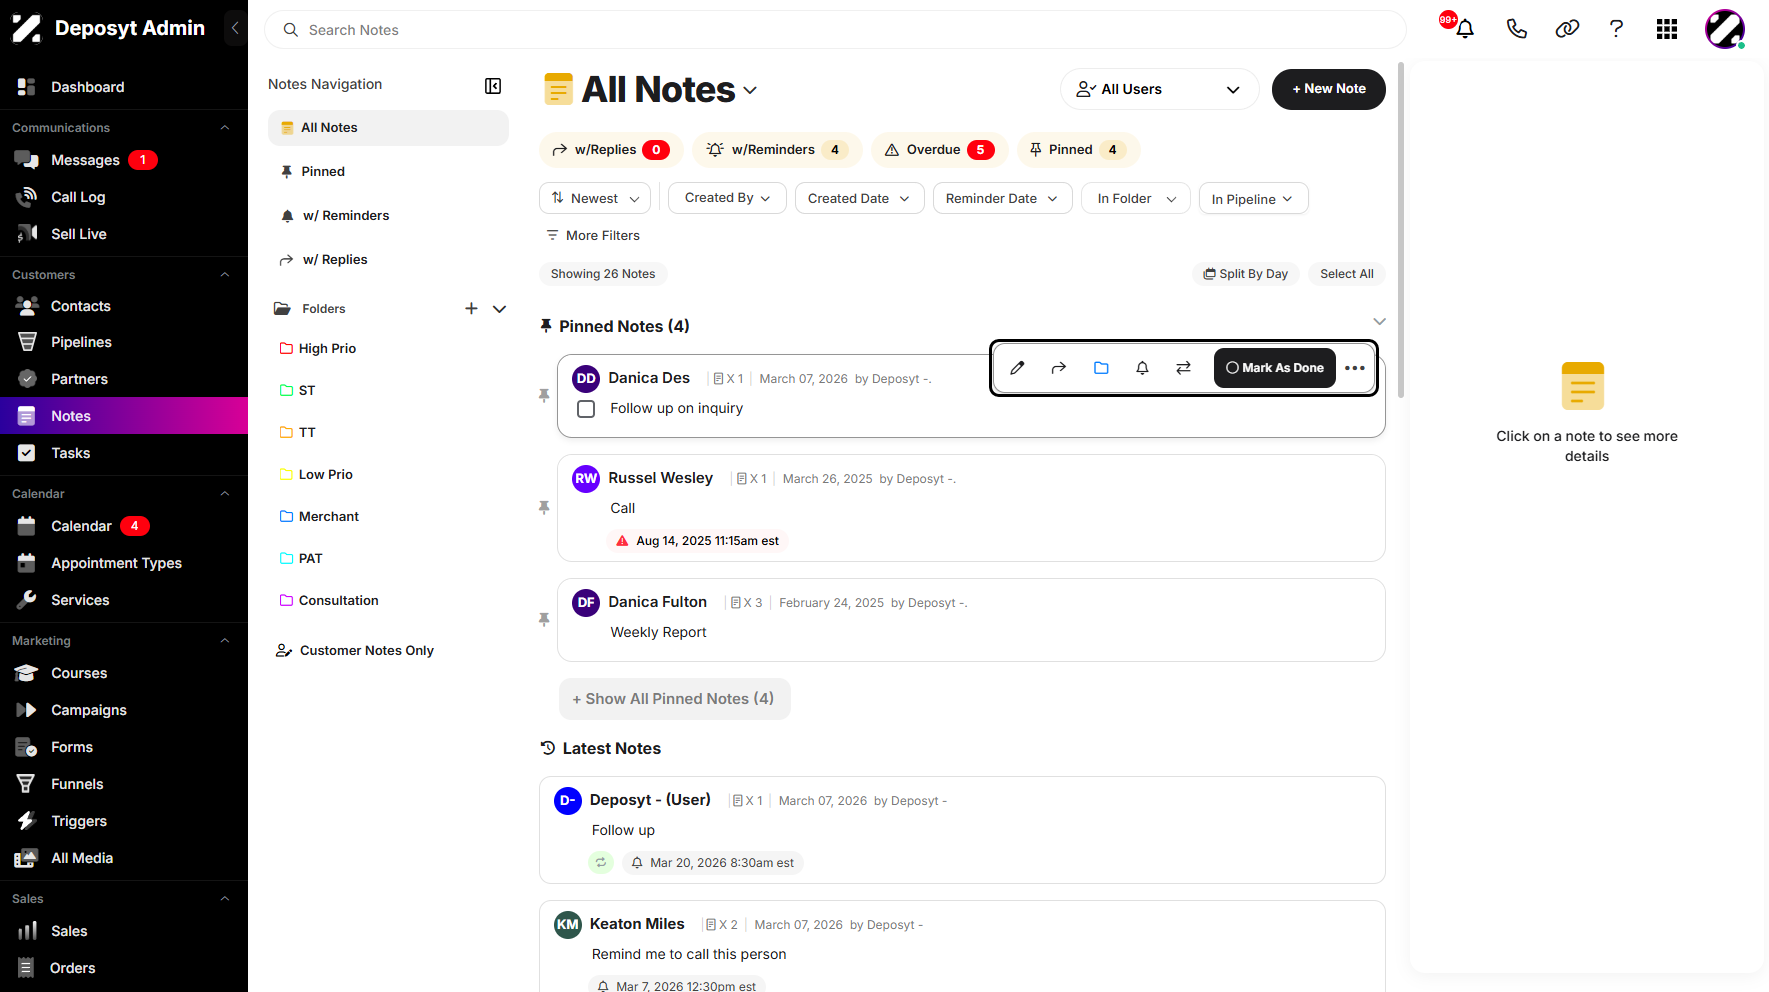1769x992 pixels.
Task: Open user profile avatar in top bar
Action: pyautogui.click(x=1725, y=29)
